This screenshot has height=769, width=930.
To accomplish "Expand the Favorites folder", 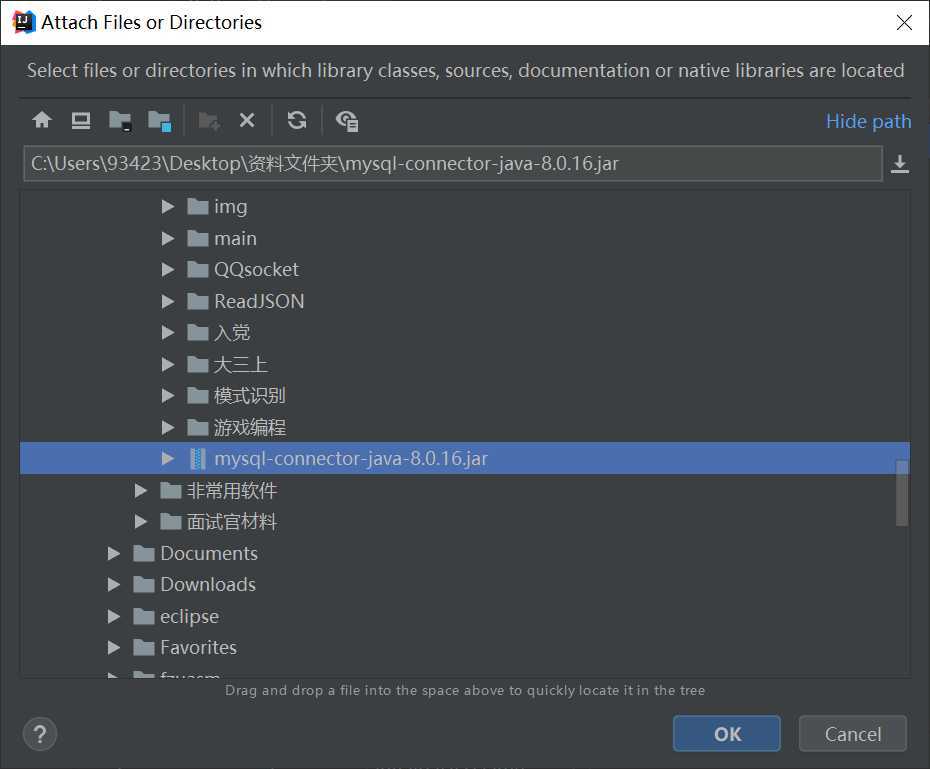I will pos(113,647).
